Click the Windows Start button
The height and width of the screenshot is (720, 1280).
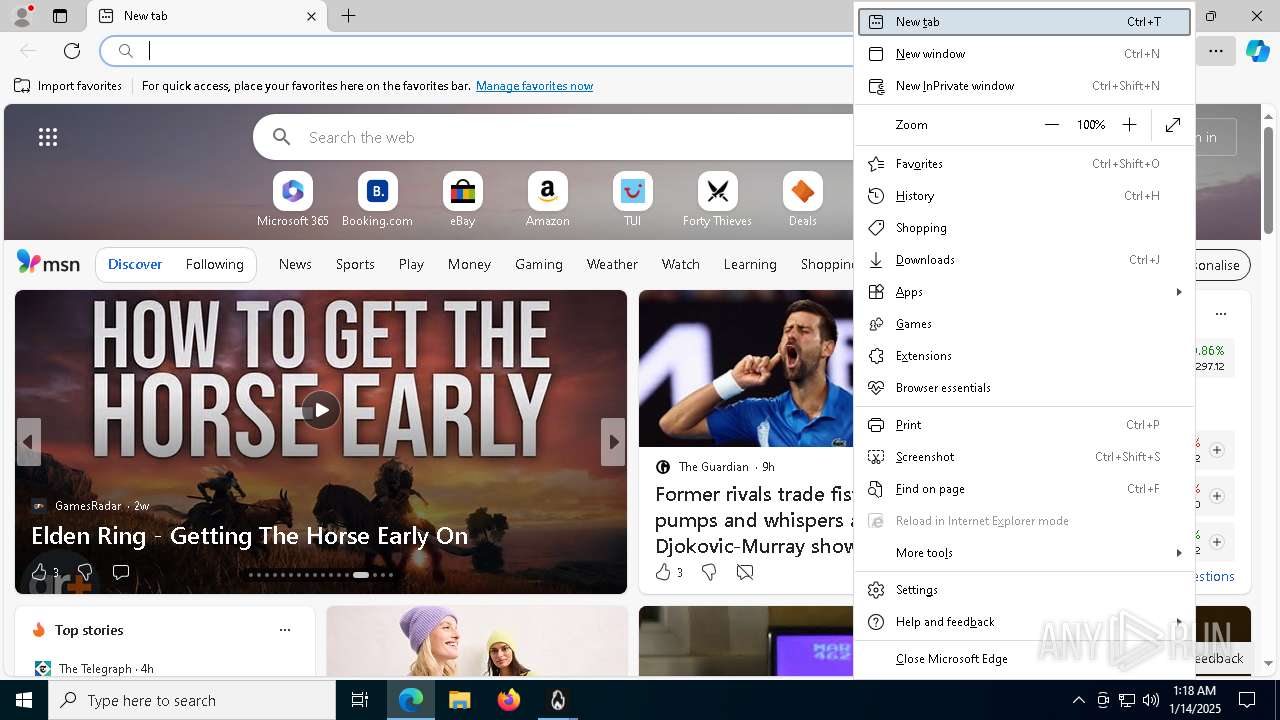coord(24,700)
